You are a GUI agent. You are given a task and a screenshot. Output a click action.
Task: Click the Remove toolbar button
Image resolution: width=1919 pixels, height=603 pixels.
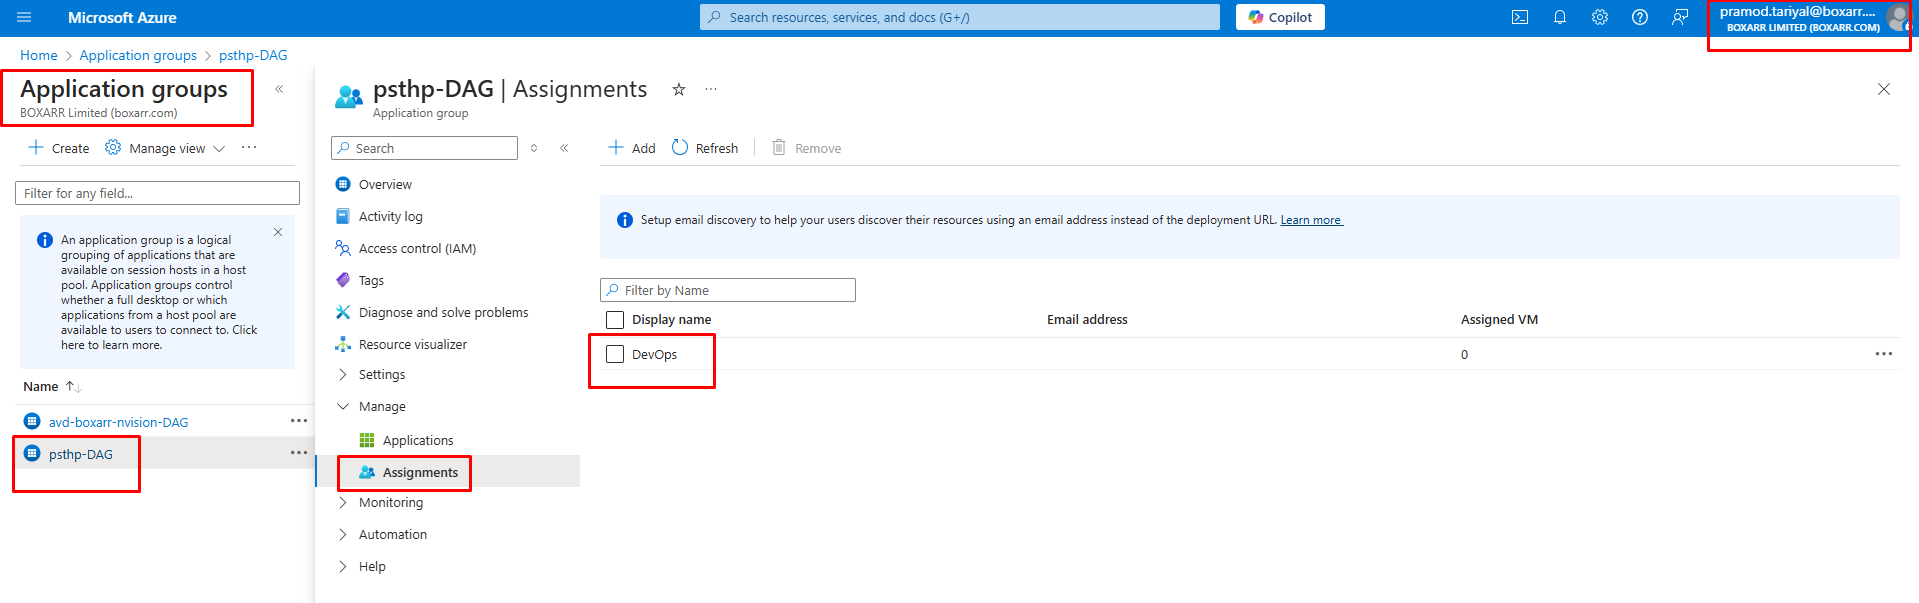pyautogui.click(x=806, y=148)
